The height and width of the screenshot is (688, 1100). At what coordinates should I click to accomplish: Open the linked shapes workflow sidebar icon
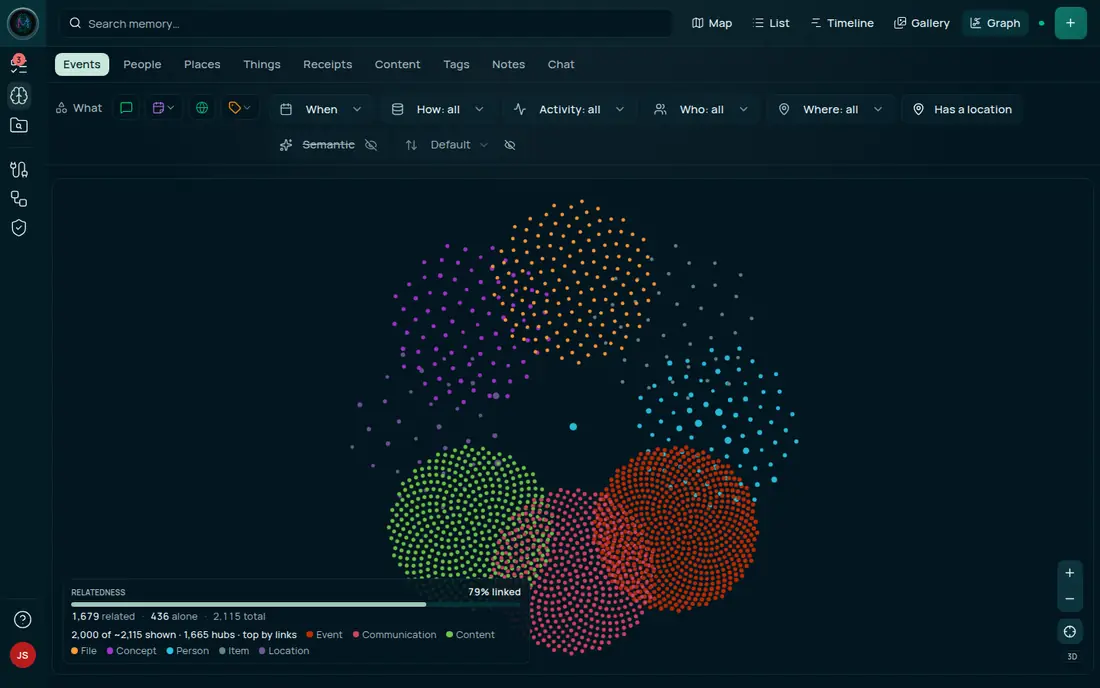tap(19, 198)
